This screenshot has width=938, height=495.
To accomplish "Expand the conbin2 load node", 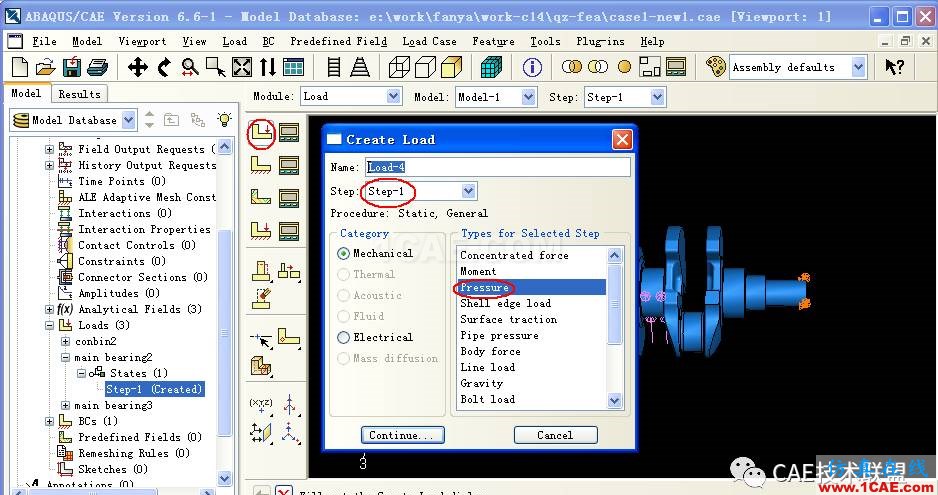I will pyautogui.click(x=65, y=342).
